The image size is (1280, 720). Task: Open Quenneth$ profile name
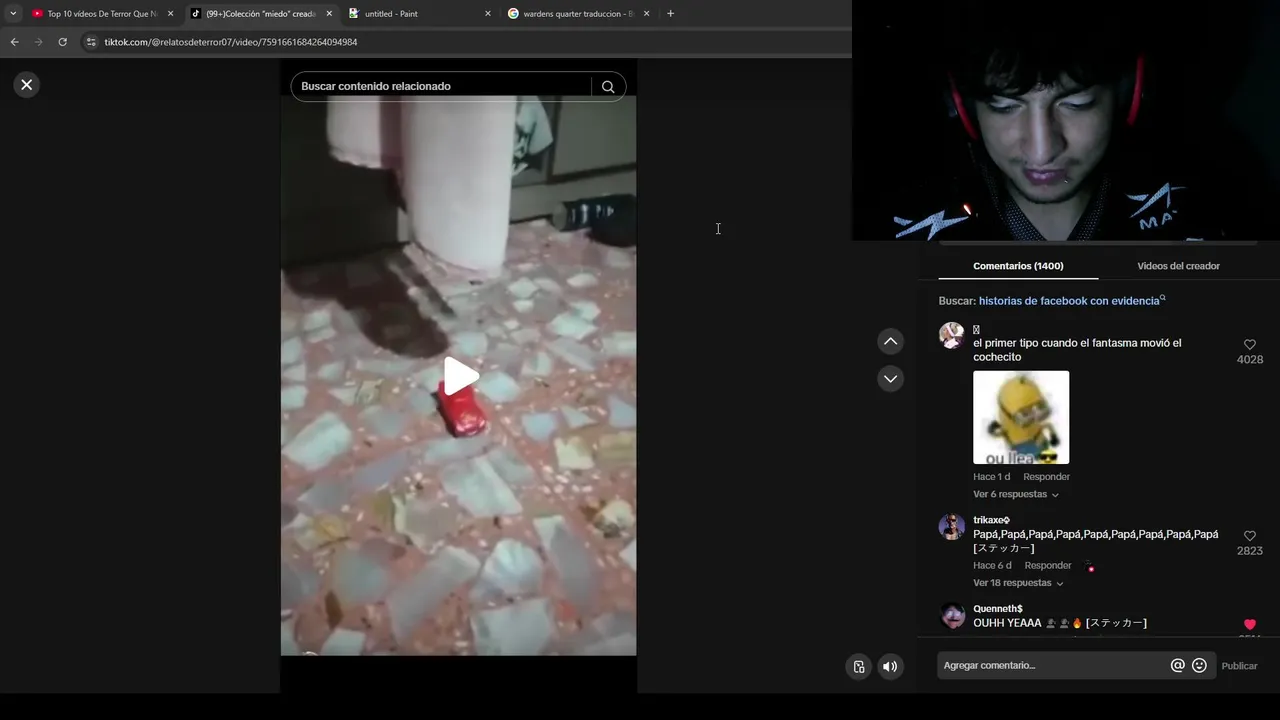point(997,609)
